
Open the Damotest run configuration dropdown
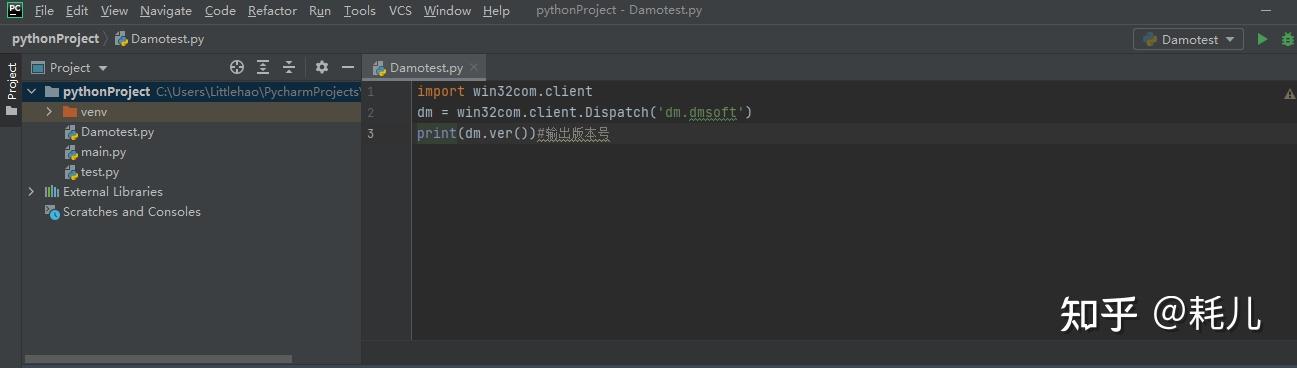tap(1188, 39)
